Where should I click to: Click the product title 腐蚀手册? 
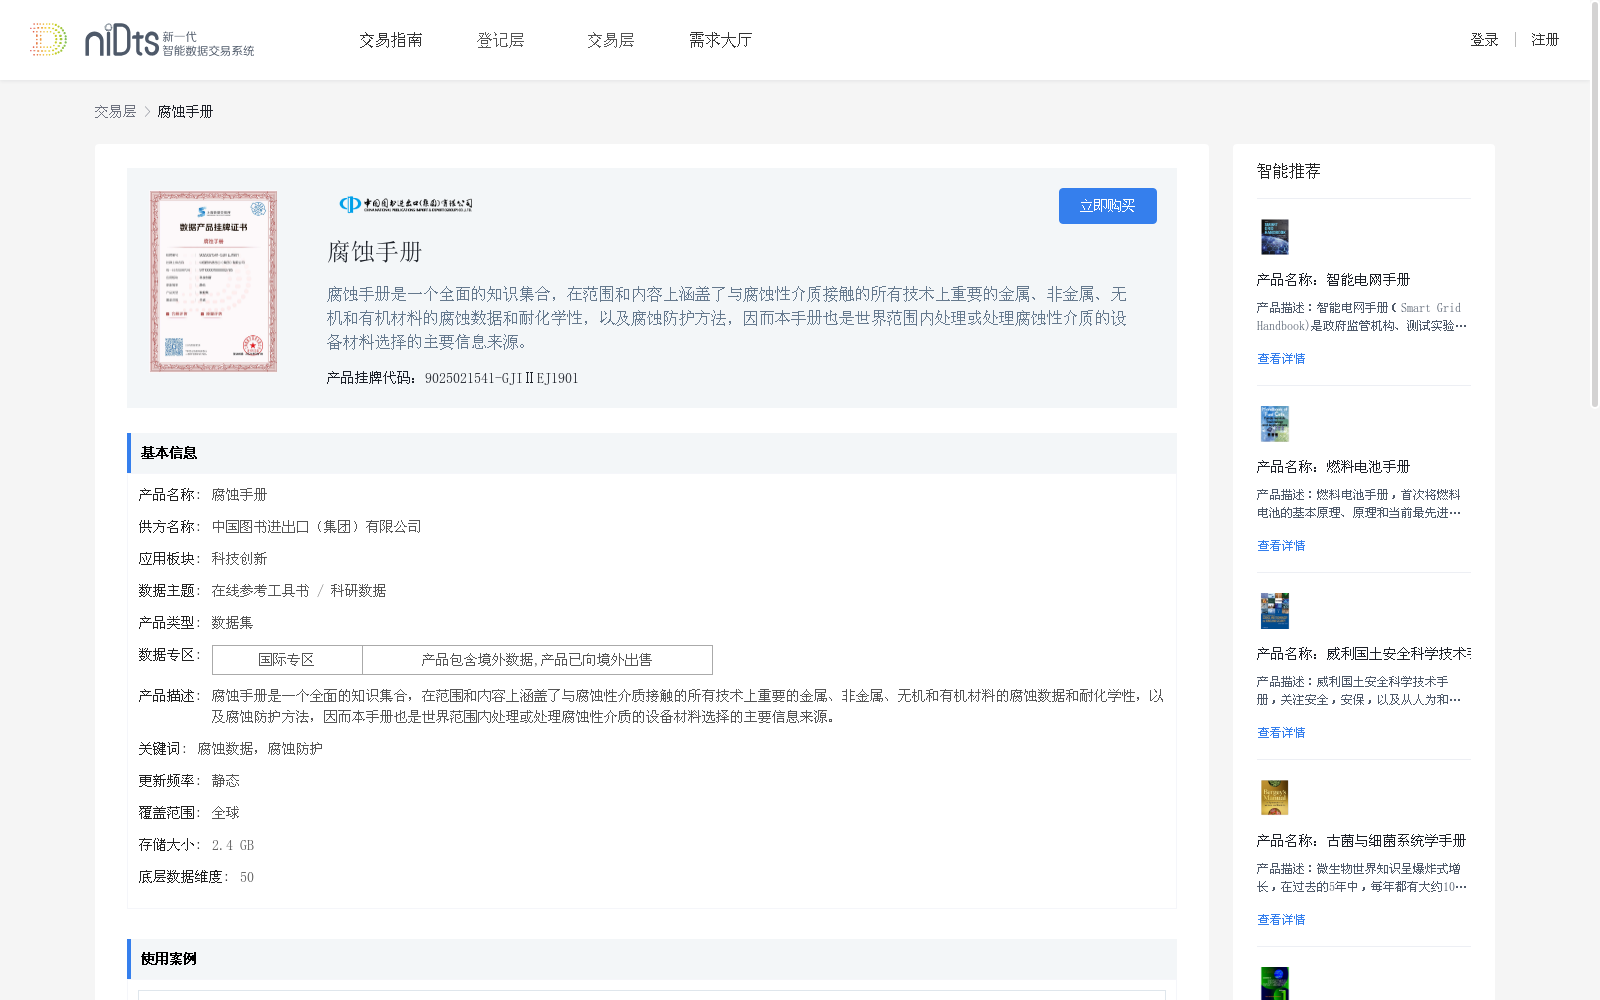375,252
